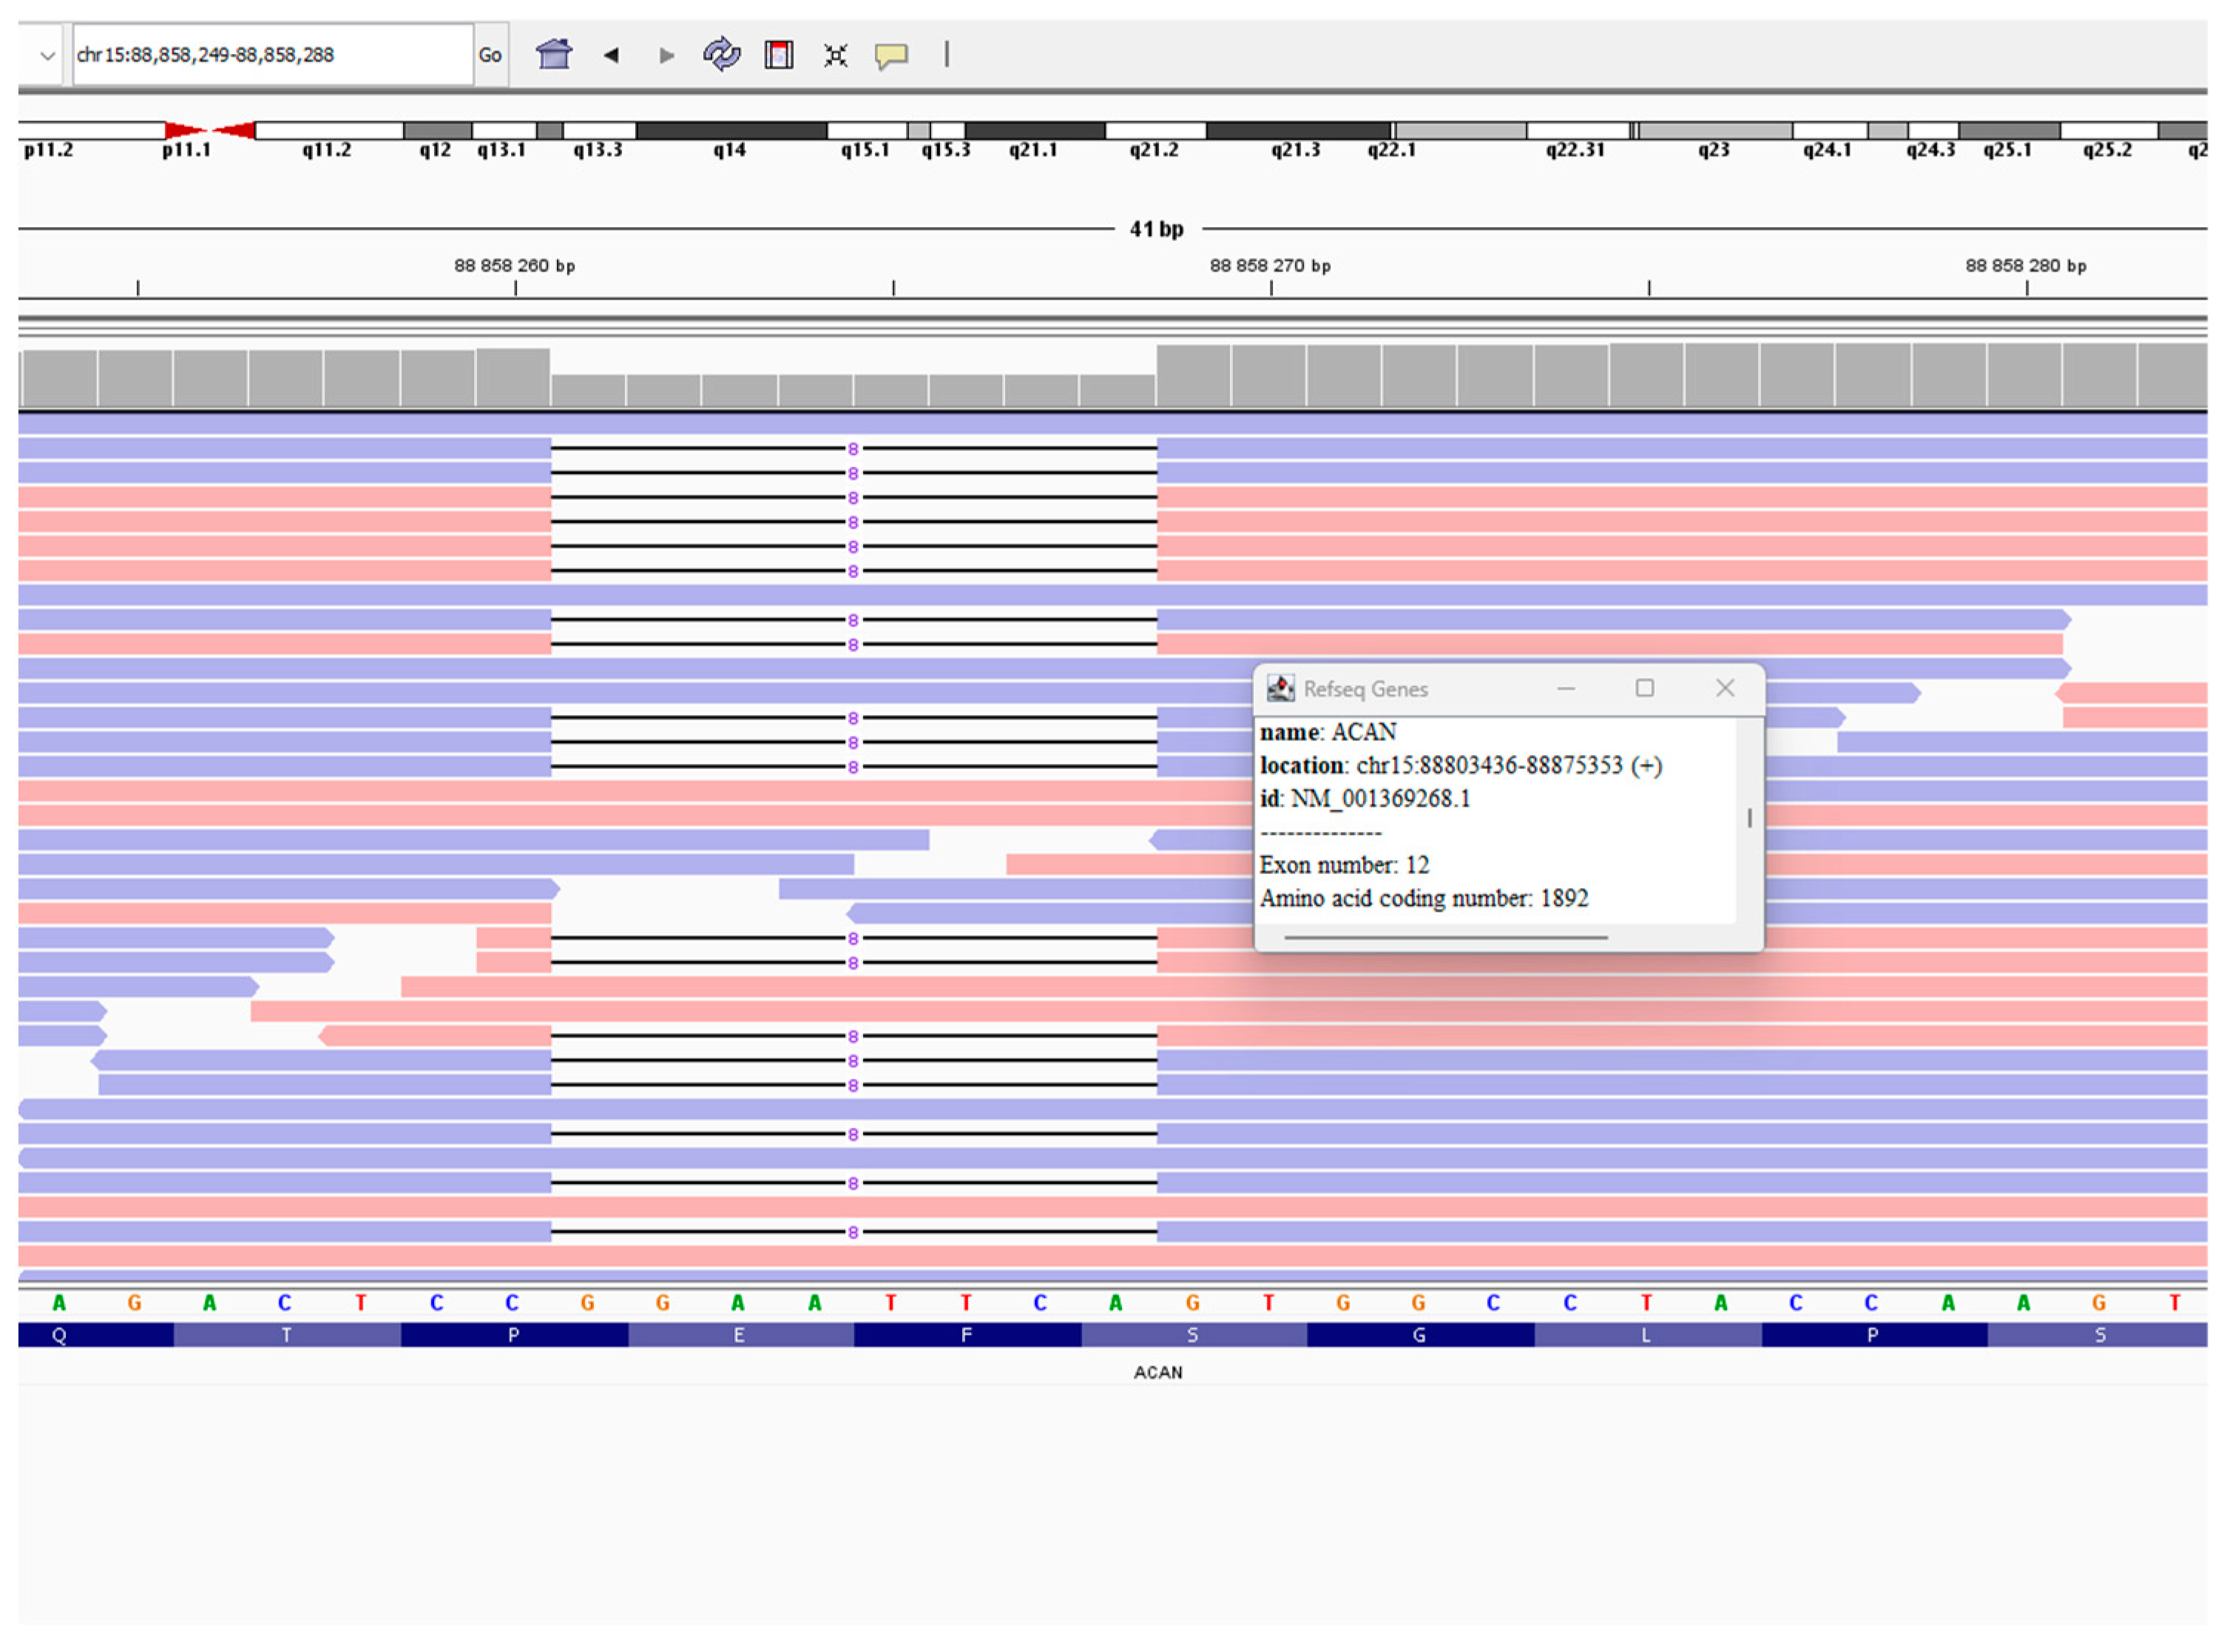Image resolution: width=2238 pixels, height=1652 pixels.
Task: Go forward with the right arrow
Action: 667,55
